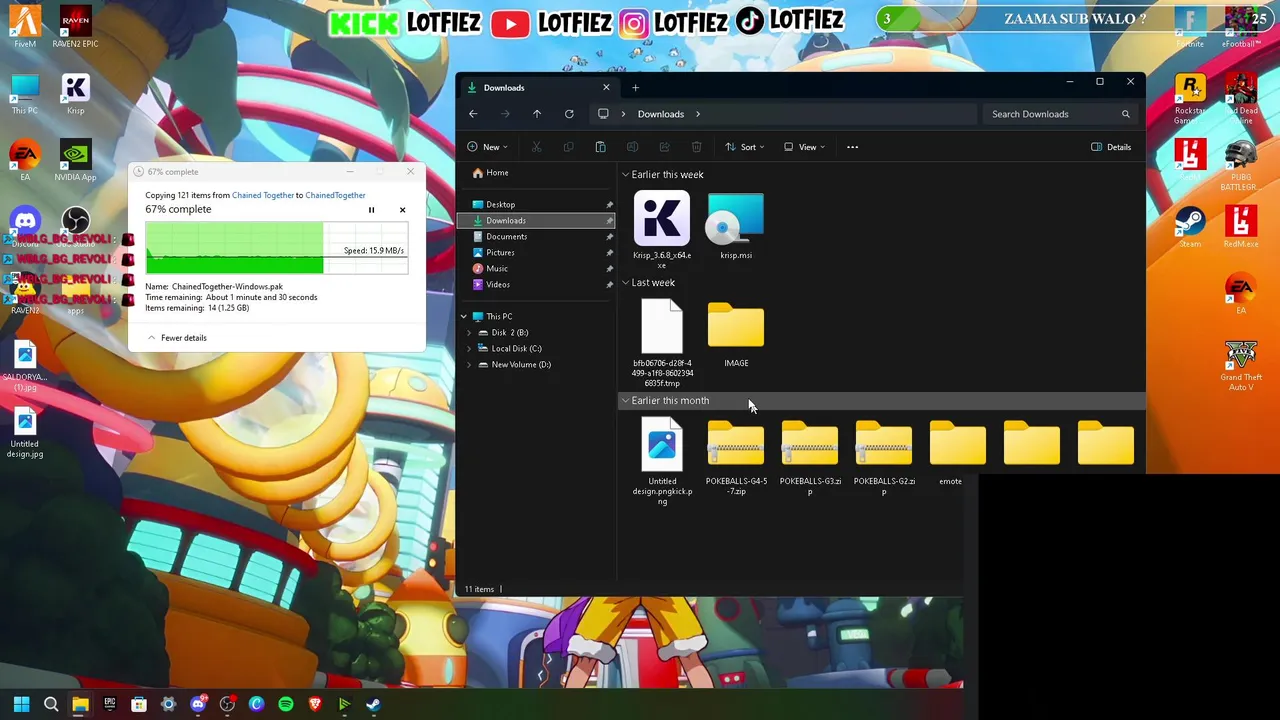Open the See more ellipsis menu
1280x720 pixels.
[852, 147]
